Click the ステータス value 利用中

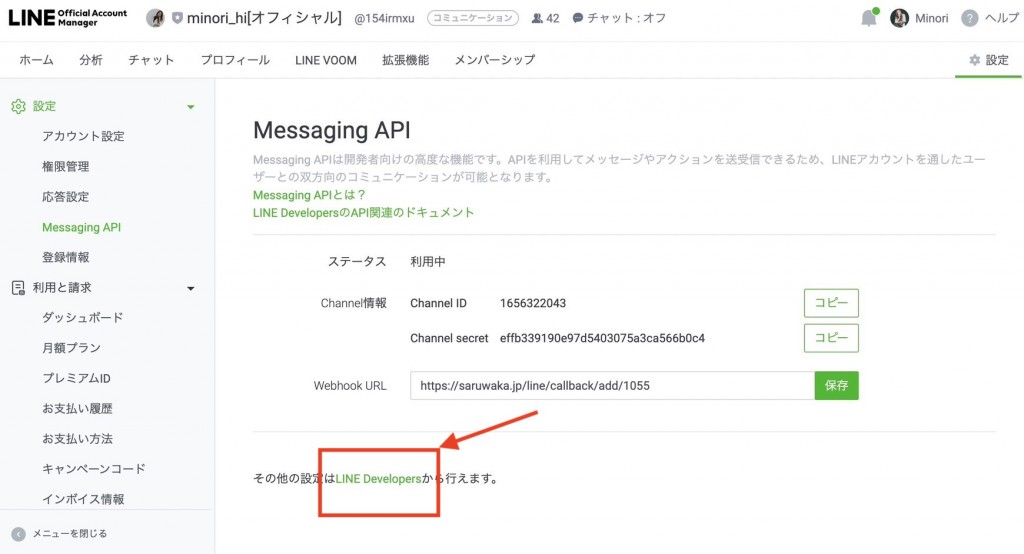click(x=428, y=262)
